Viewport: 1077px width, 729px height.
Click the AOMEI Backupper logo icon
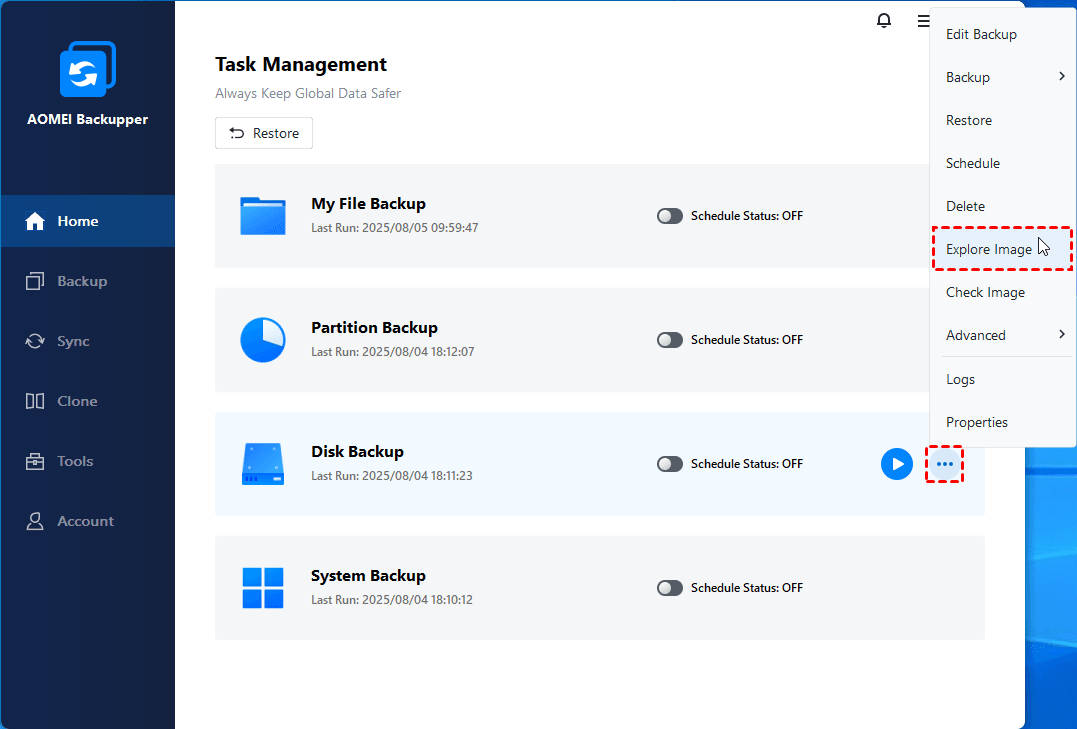(87, 69)
